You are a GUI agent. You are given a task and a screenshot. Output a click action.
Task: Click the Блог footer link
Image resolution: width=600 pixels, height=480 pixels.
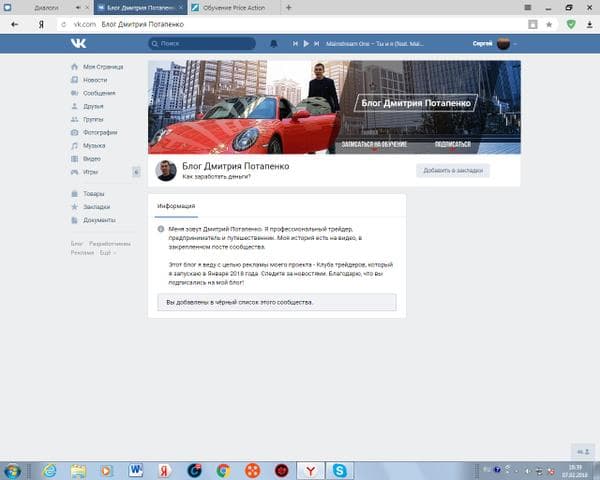(77, 244)
